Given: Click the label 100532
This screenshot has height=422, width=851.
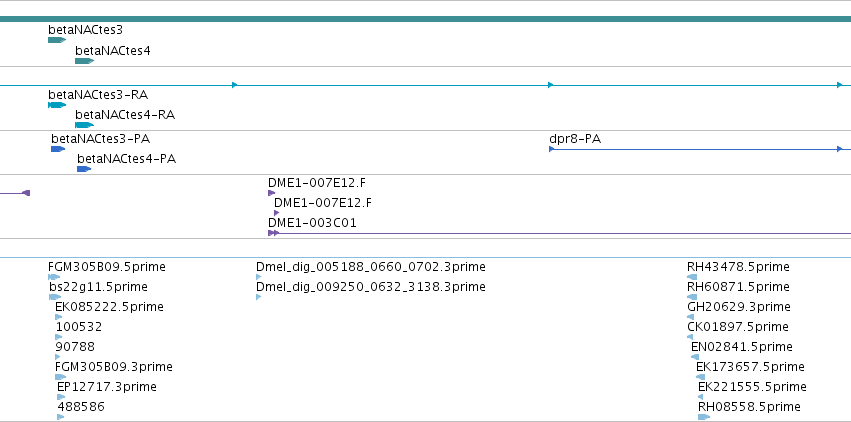Looking at the screenshot, I should click(79, 327).
